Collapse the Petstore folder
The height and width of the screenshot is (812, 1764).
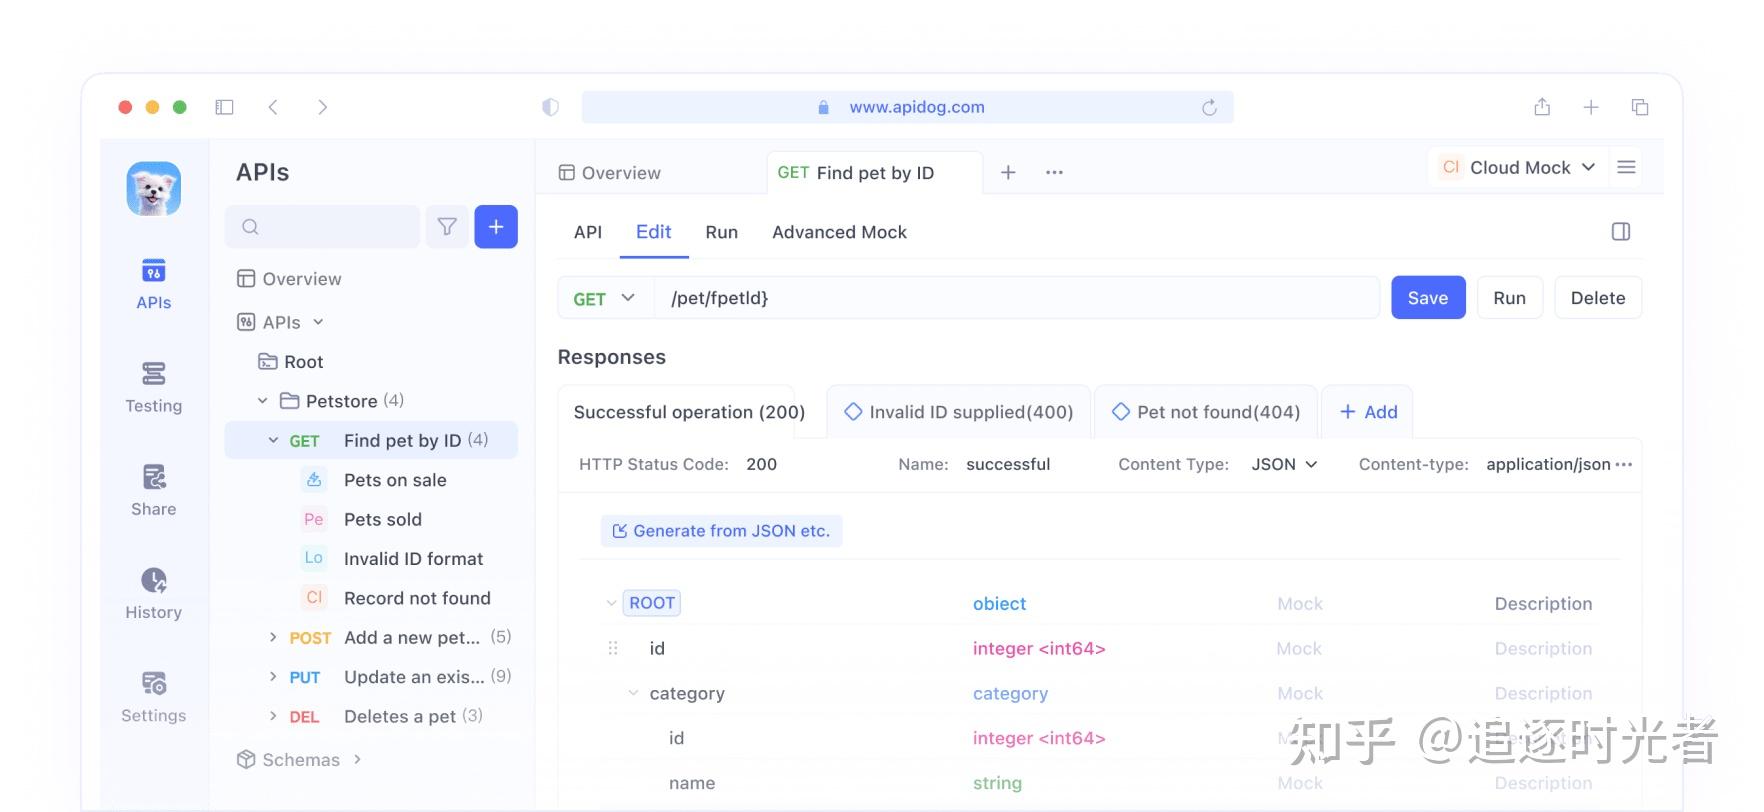[x=262, y=401]
